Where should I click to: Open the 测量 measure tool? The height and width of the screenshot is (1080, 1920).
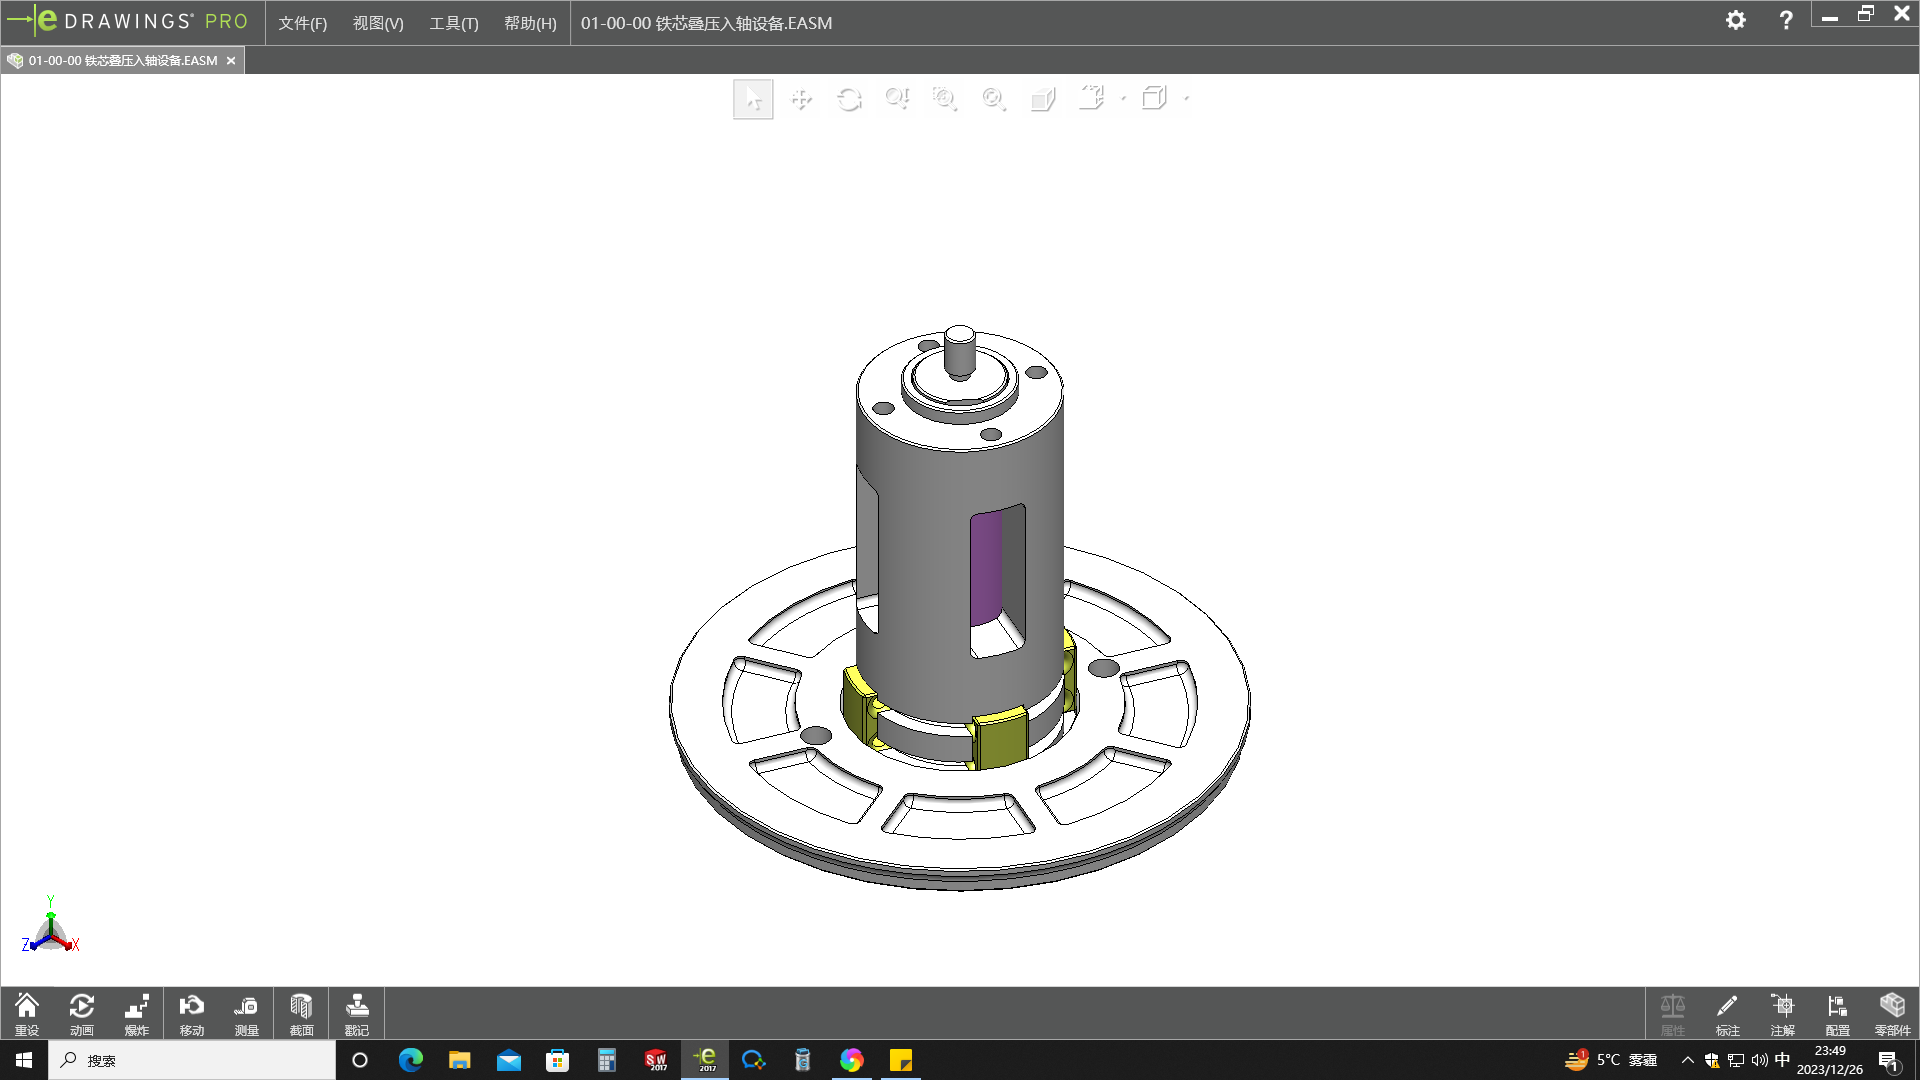tap(247, 1014)
